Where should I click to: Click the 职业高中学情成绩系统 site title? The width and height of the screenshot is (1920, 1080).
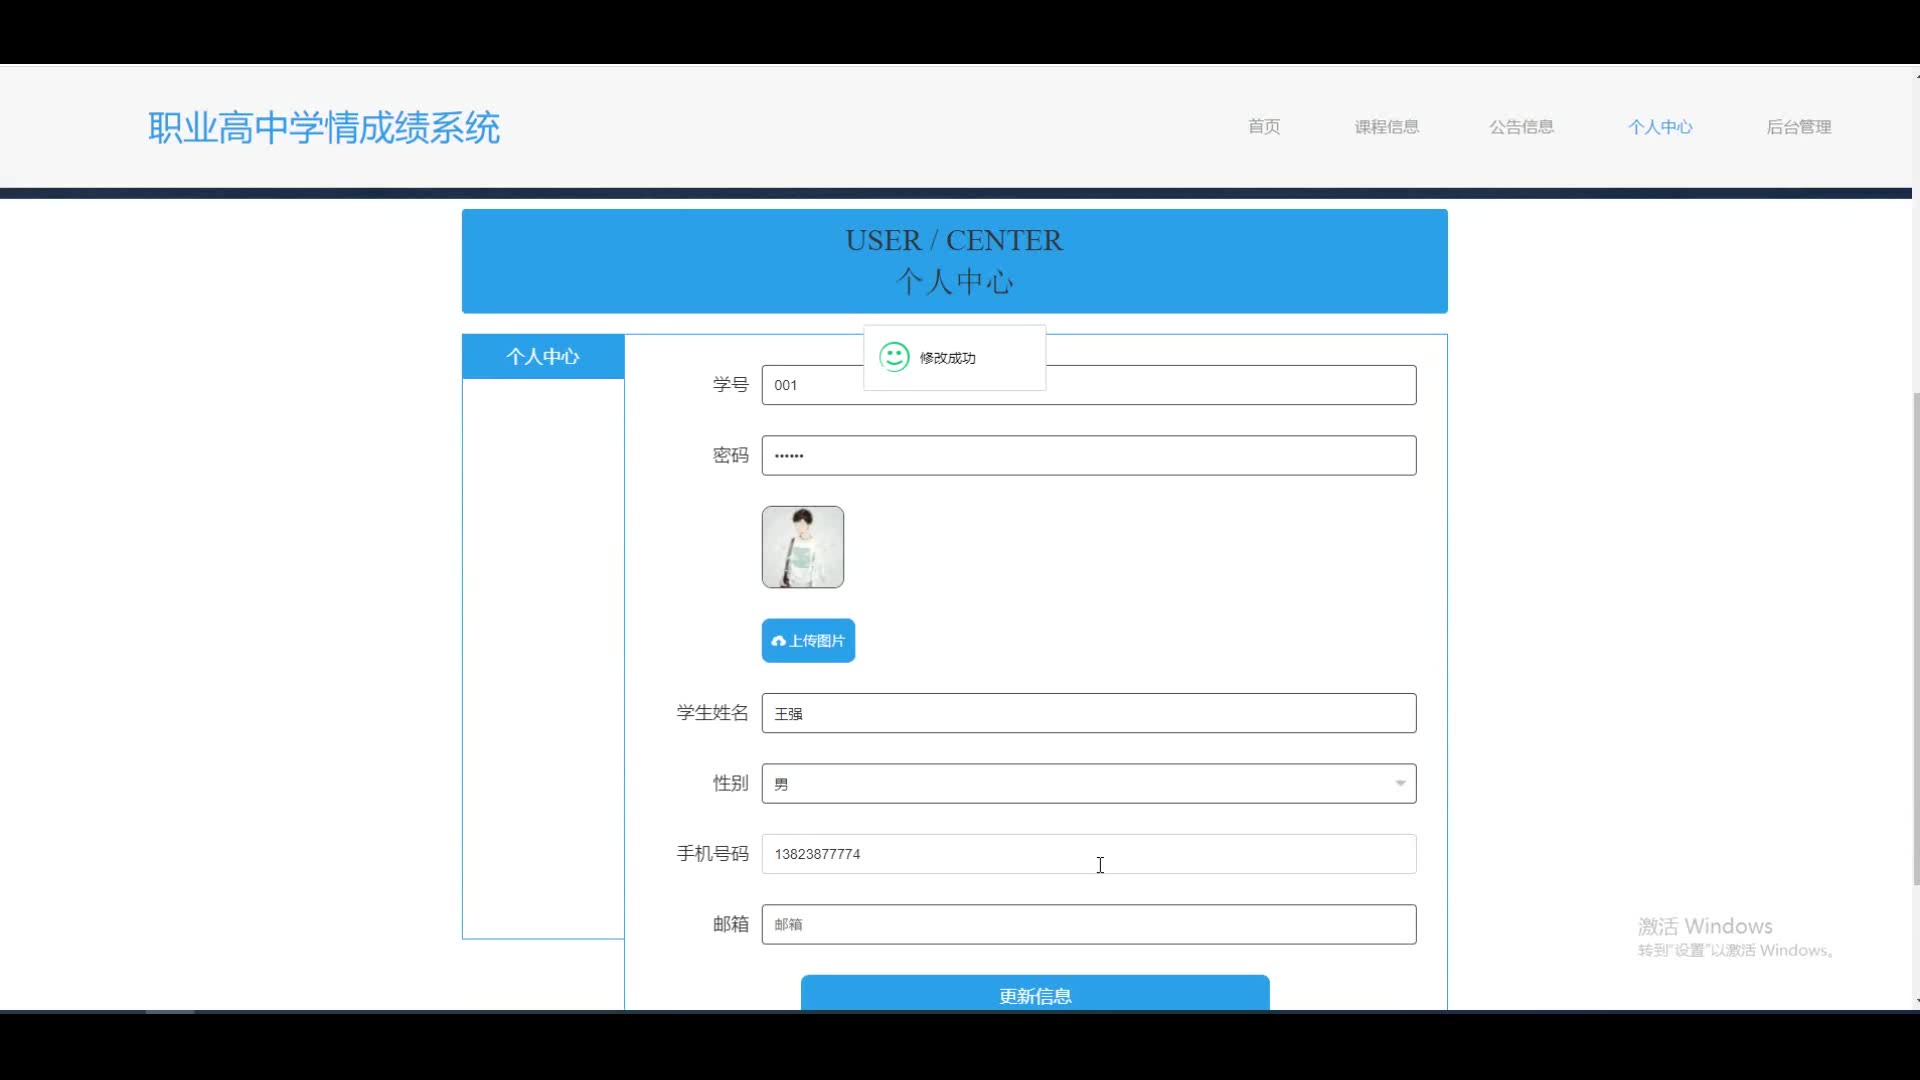click(x=324, y=128)
